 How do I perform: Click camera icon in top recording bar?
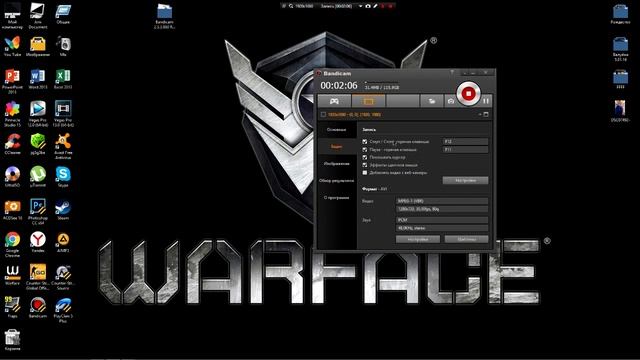pos(368,6)
